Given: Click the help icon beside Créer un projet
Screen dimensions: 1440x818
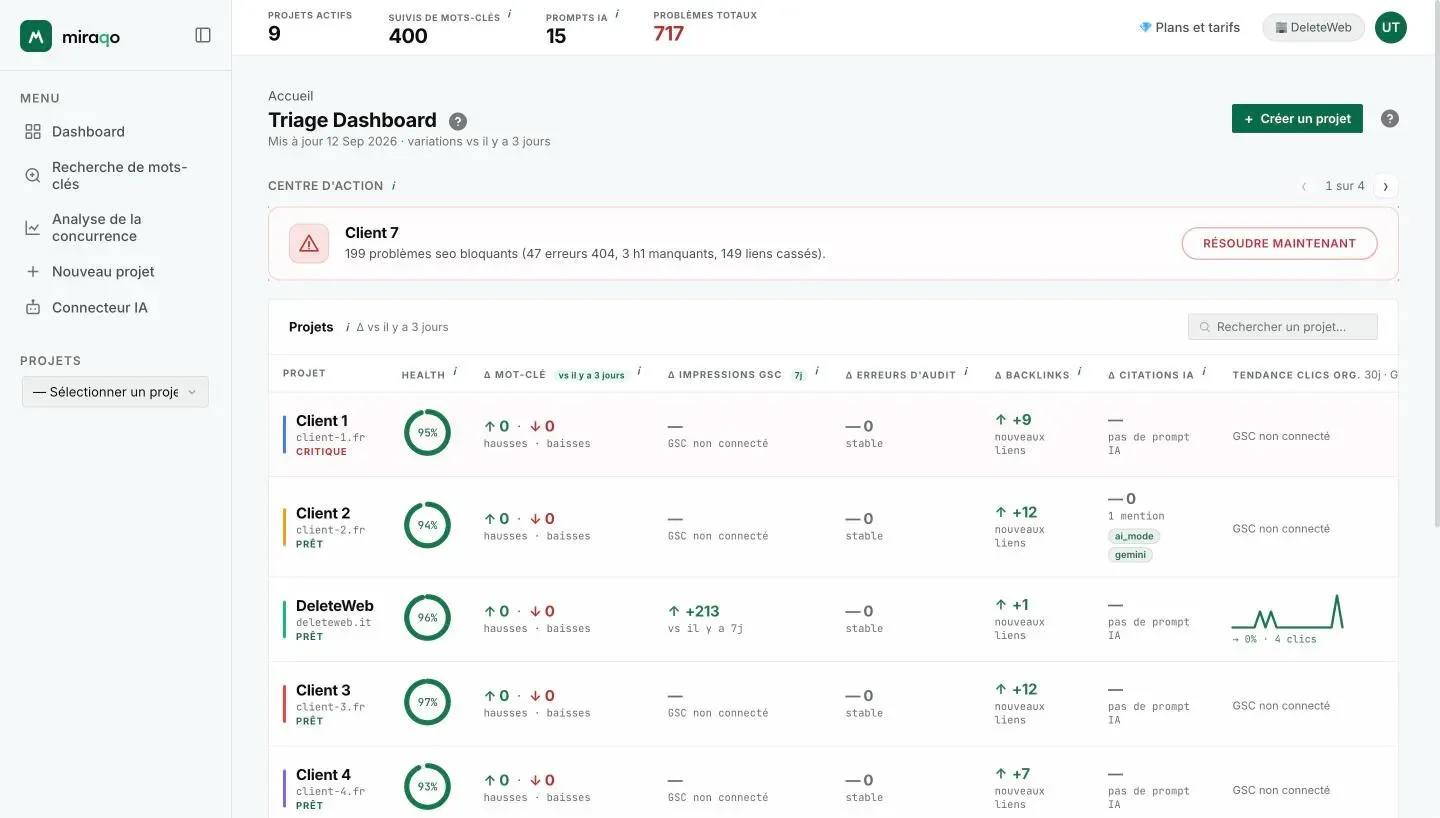Looking at the screenshot, I should click(x=1390, y=118).
